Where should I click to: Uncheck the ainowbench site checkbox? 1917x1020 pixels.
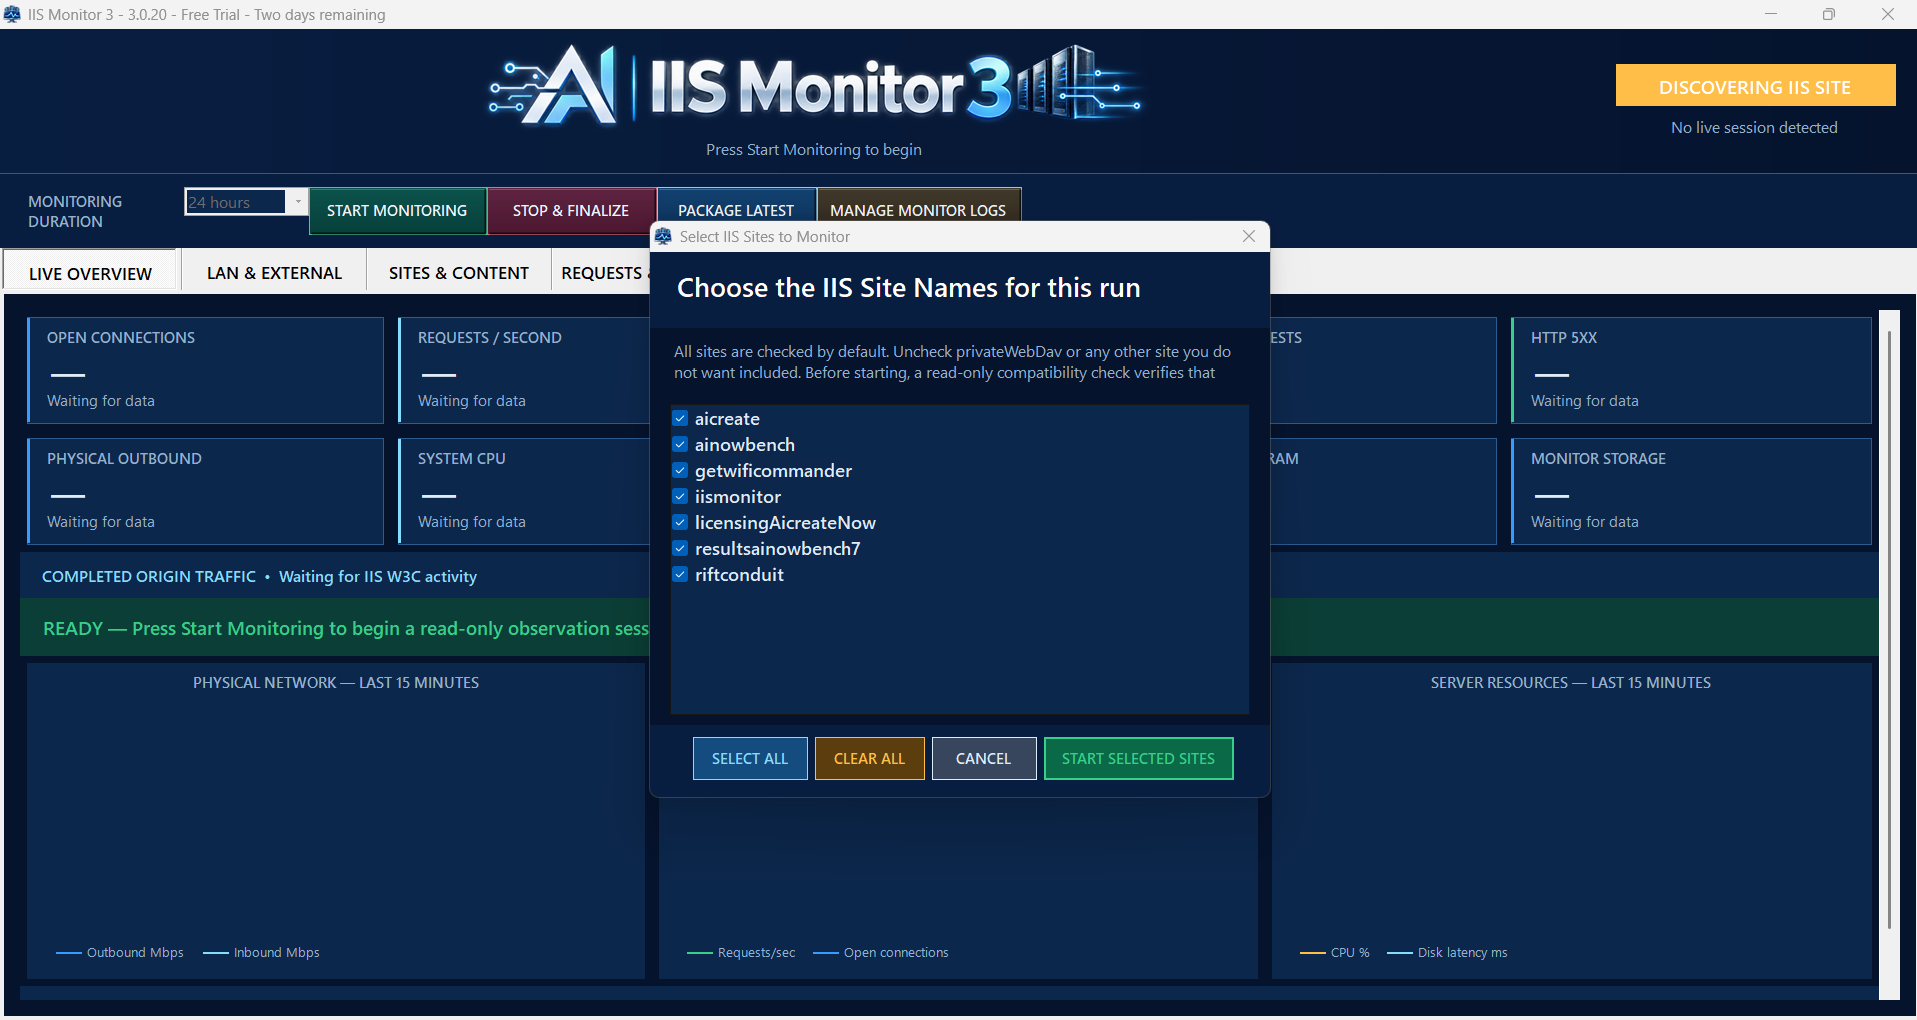[680, 445]
